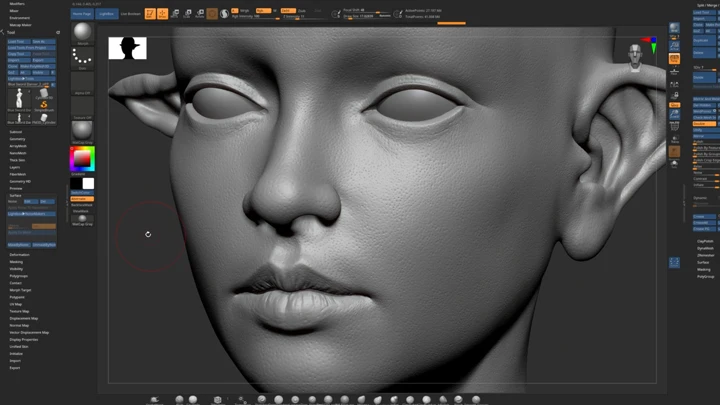This screenshot has height=405, width=720.
Task: Adjust the Z Intensity slider
Action: (305, 17)
